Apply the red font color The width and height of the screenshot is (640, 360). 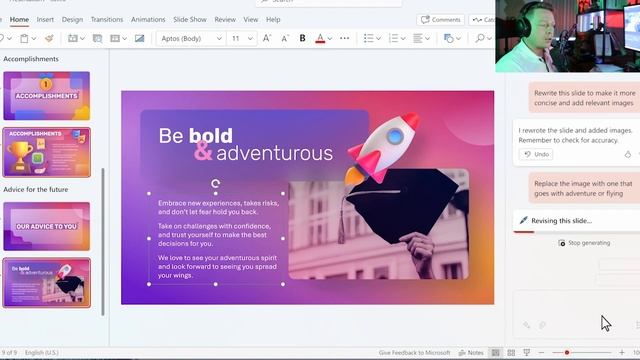(320, 38)
